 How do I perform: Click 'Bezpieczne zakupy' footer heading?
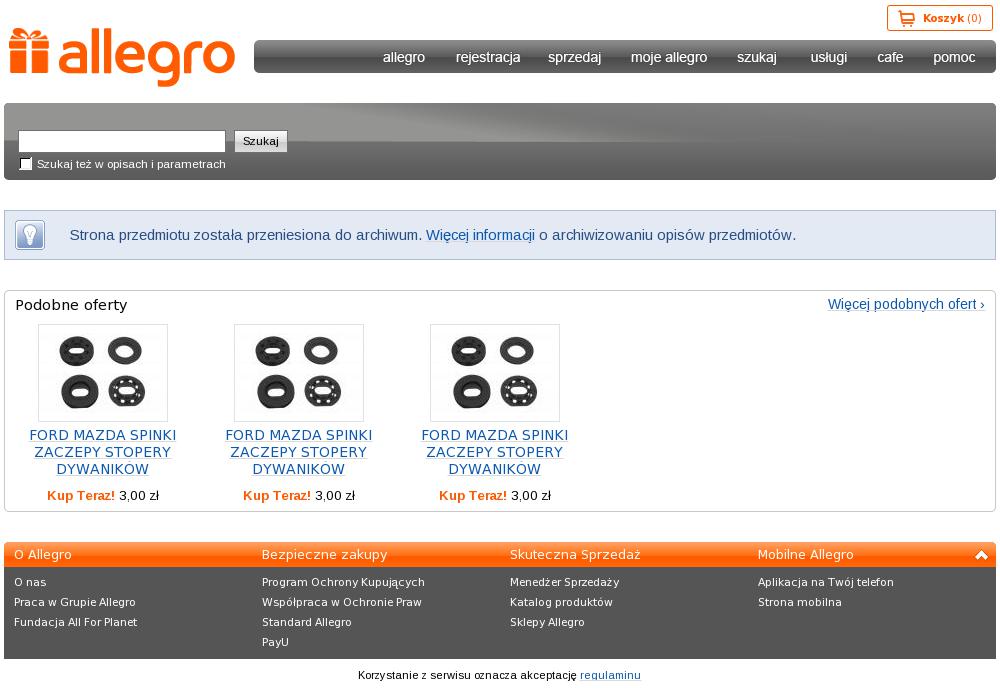pos(325,555)
